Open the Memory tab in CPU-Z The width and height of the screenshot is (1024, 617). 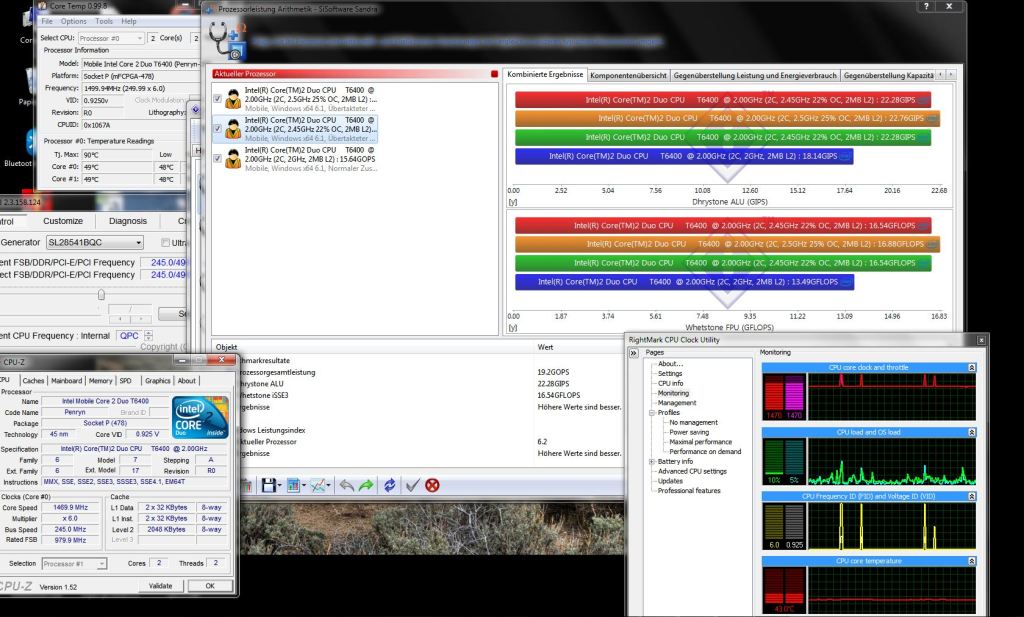click(101, 381)
